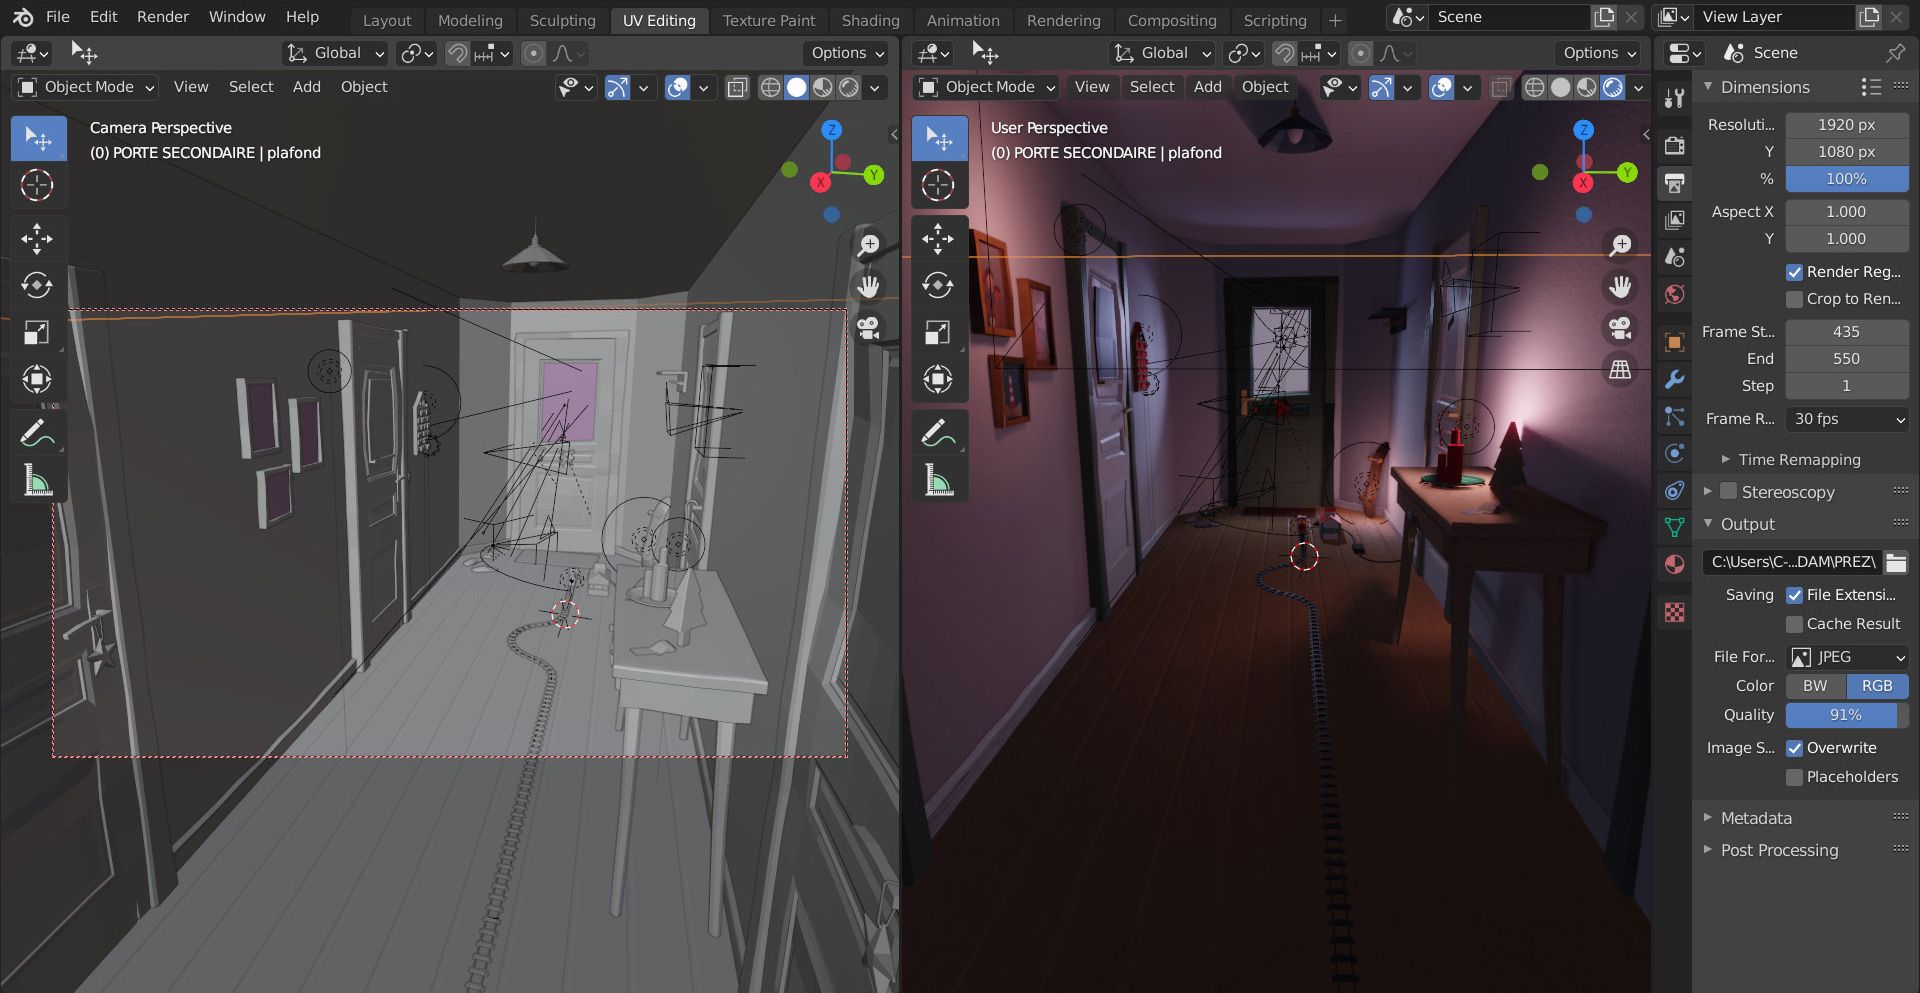This screenshot has height=993, width=1920.
Task: Select the Measure tool in right viewport
Action: [x=938, y=481]
